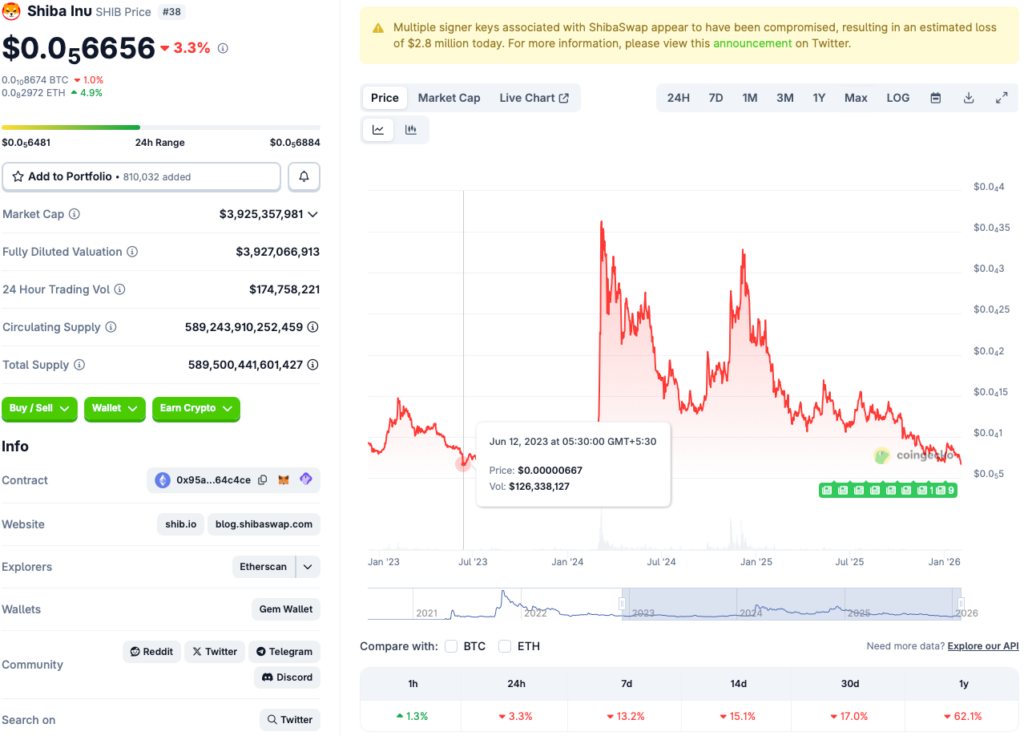Enable ETH comparison checkbox
Image resolution: width=1024 pixels, height=736 pixels.
pos(505,646)
